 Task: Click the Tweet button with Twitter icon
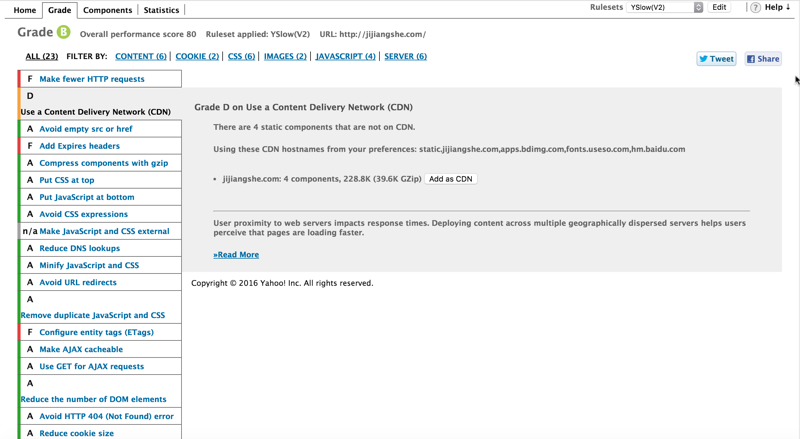716,59
